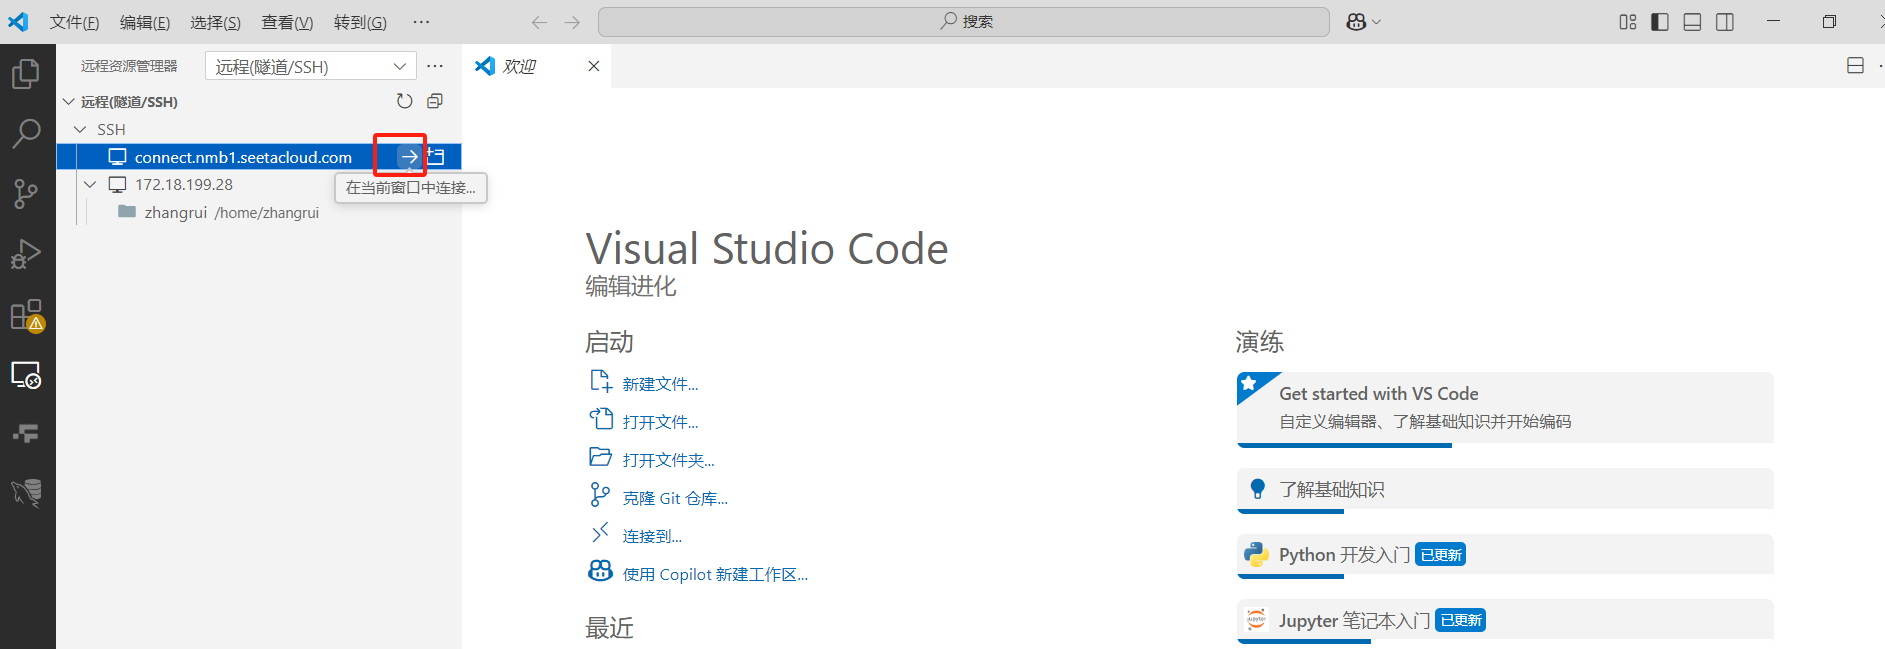This screenshot has width=1885, height=649.
Task: Collapse the 远程(隧道/SSH) section
Action: (69, 102)
